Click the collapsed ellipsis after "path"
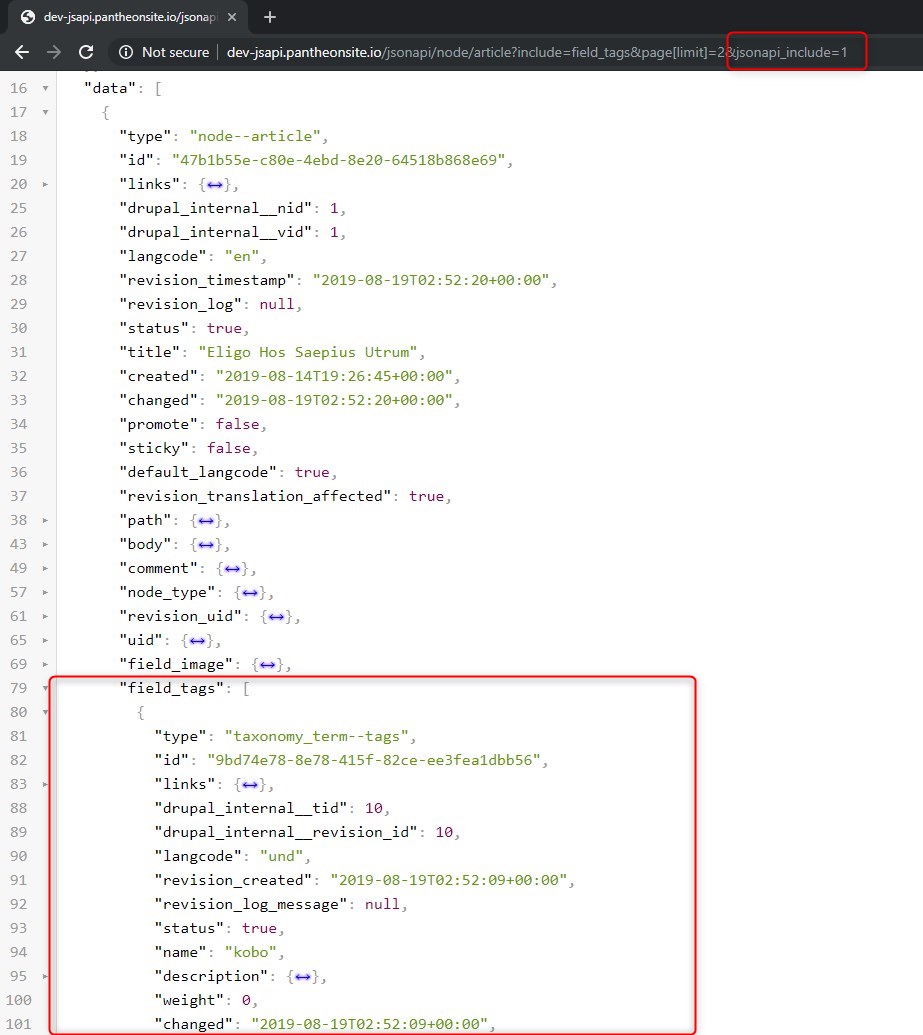 [206, 521]
